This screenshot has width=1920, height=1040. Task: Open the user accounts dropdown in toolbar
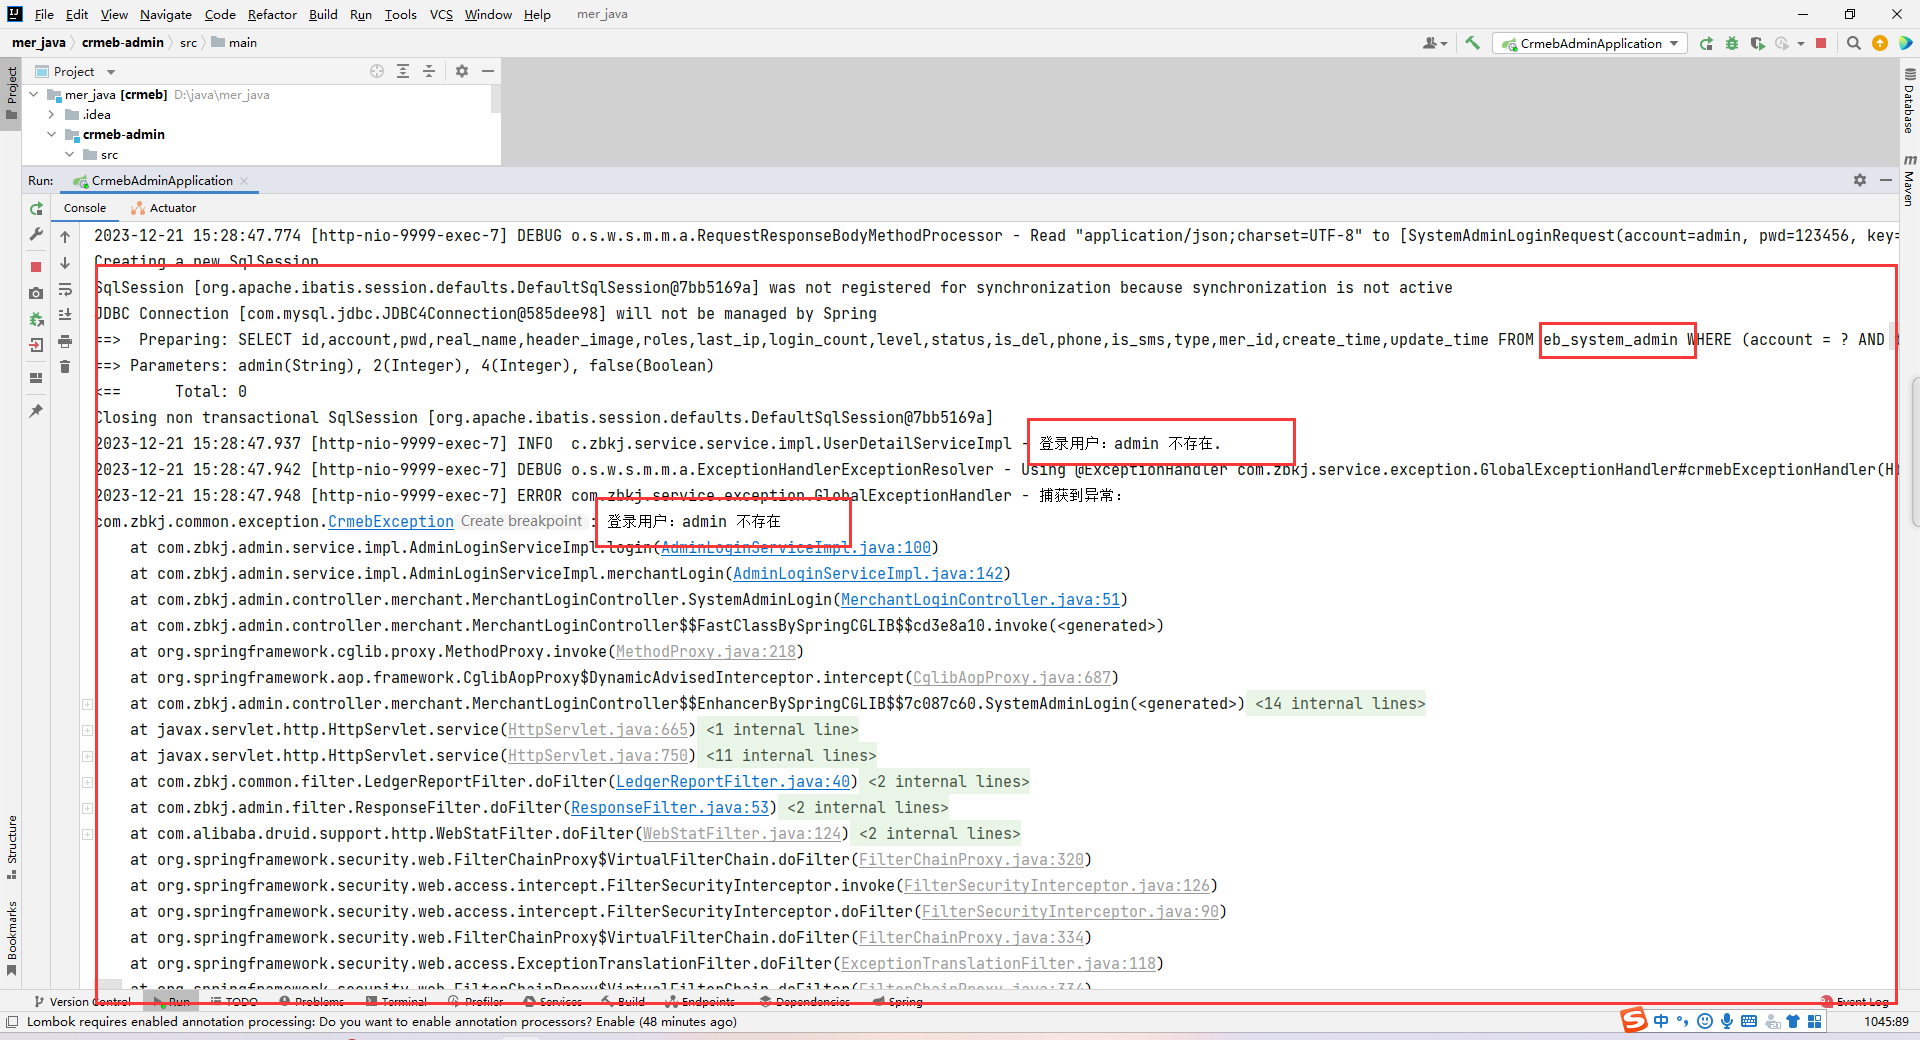tap(1435, 43)
